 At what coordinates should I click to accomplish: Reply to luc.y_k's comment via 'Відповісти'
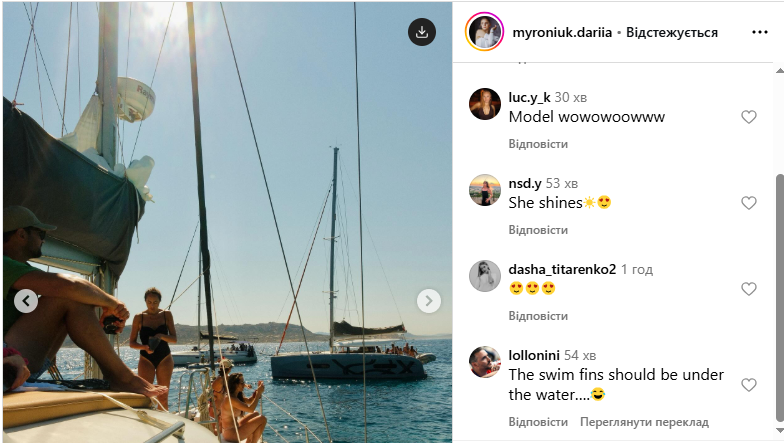pyautogui.click(x=538, y=144)
